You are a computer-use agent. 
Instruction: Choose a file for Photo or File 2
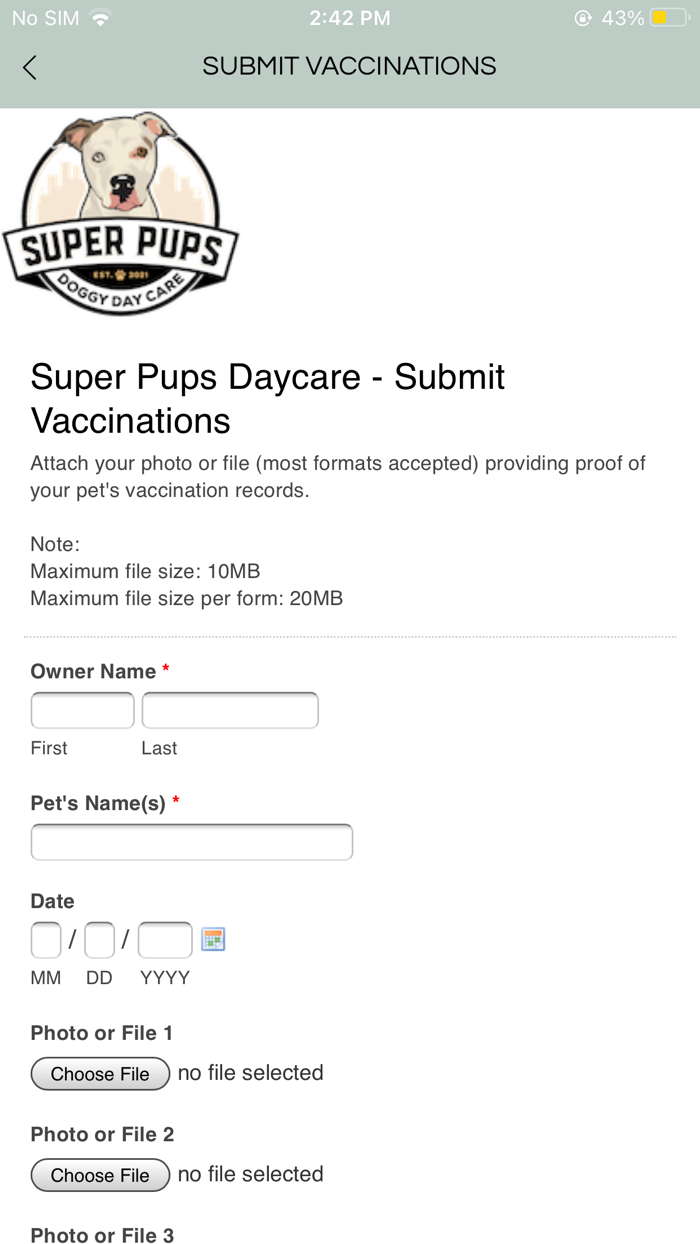pos(100,1175)
